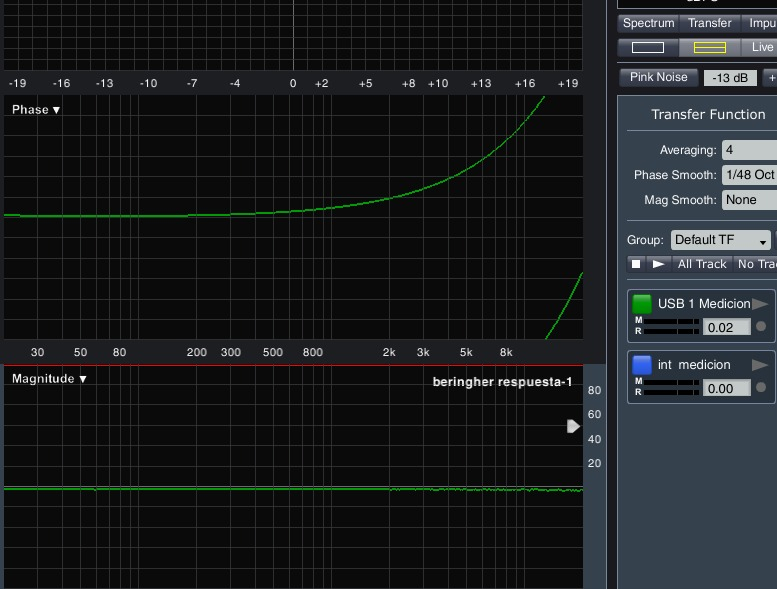The image size is (777, 589).
Task: Open the Impulse tab
Action: [759, 23]
